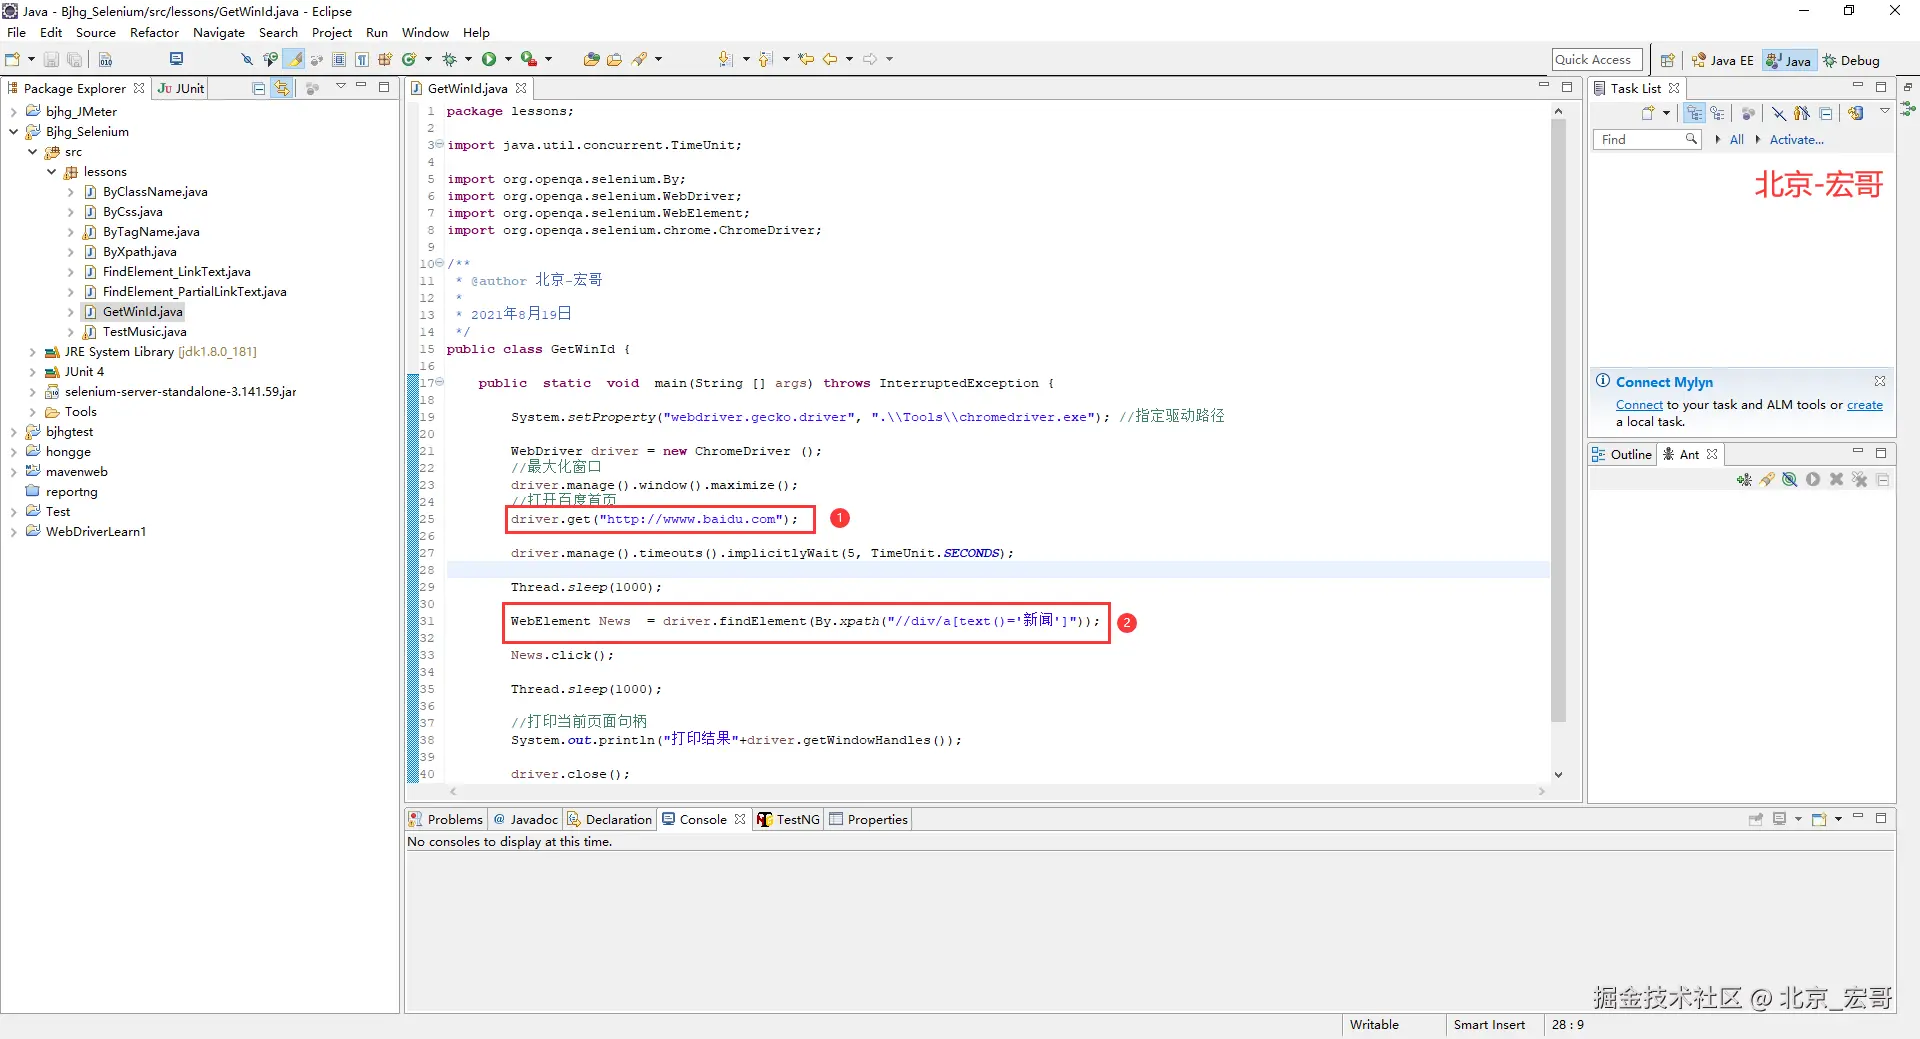This screenshot has height=1039, width=1920.
Task: Click the Debug bug icon in toolbar
Action: 450,60
